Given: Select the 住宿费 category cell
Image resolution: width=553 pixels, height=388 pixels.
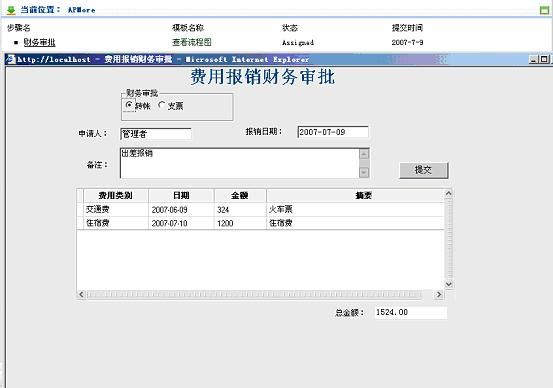Looking at the screenshot, I should 116,223.
